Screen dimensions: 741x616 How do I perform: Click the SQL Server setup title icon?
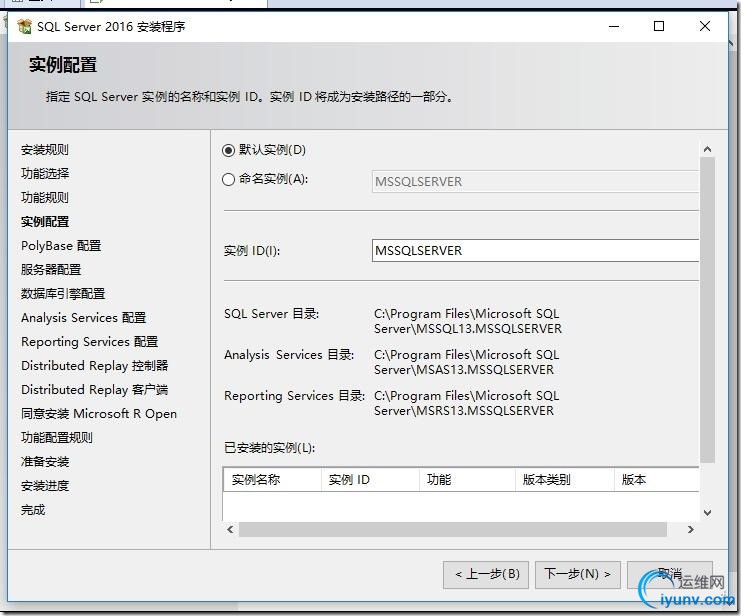click(x=25, y=26)
